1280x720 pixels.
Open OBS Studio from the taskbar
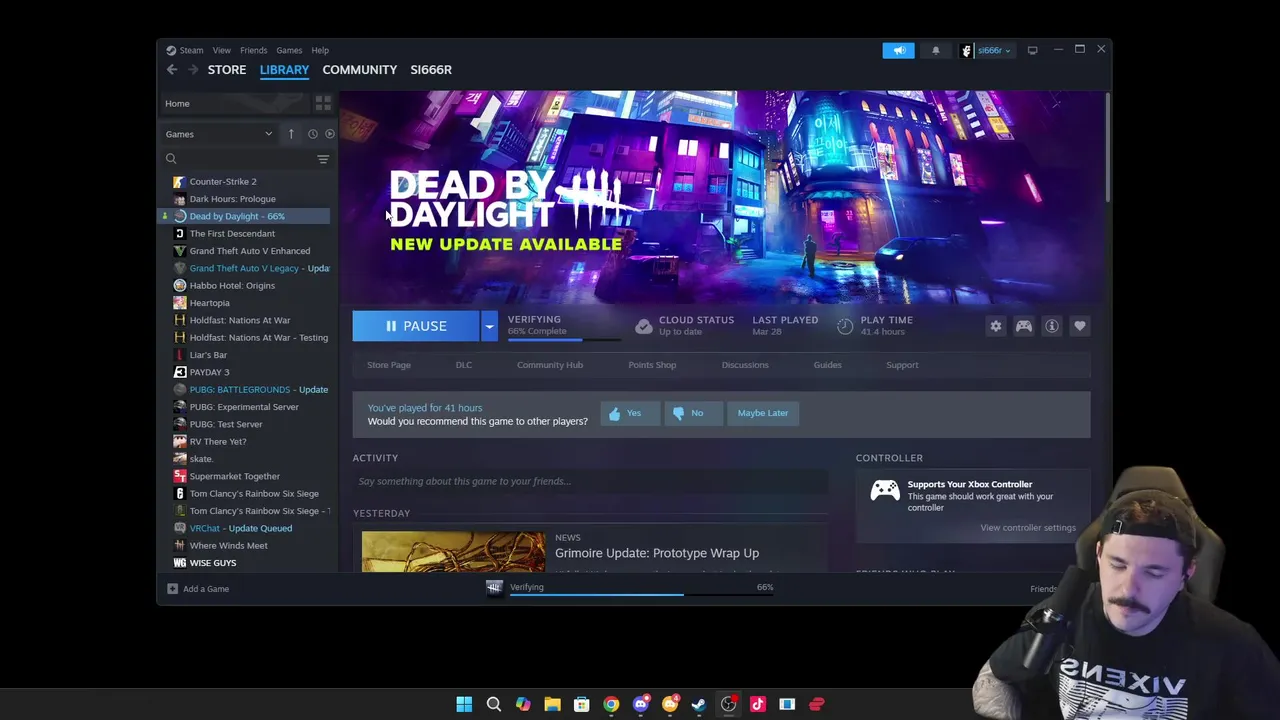[728, 704]
